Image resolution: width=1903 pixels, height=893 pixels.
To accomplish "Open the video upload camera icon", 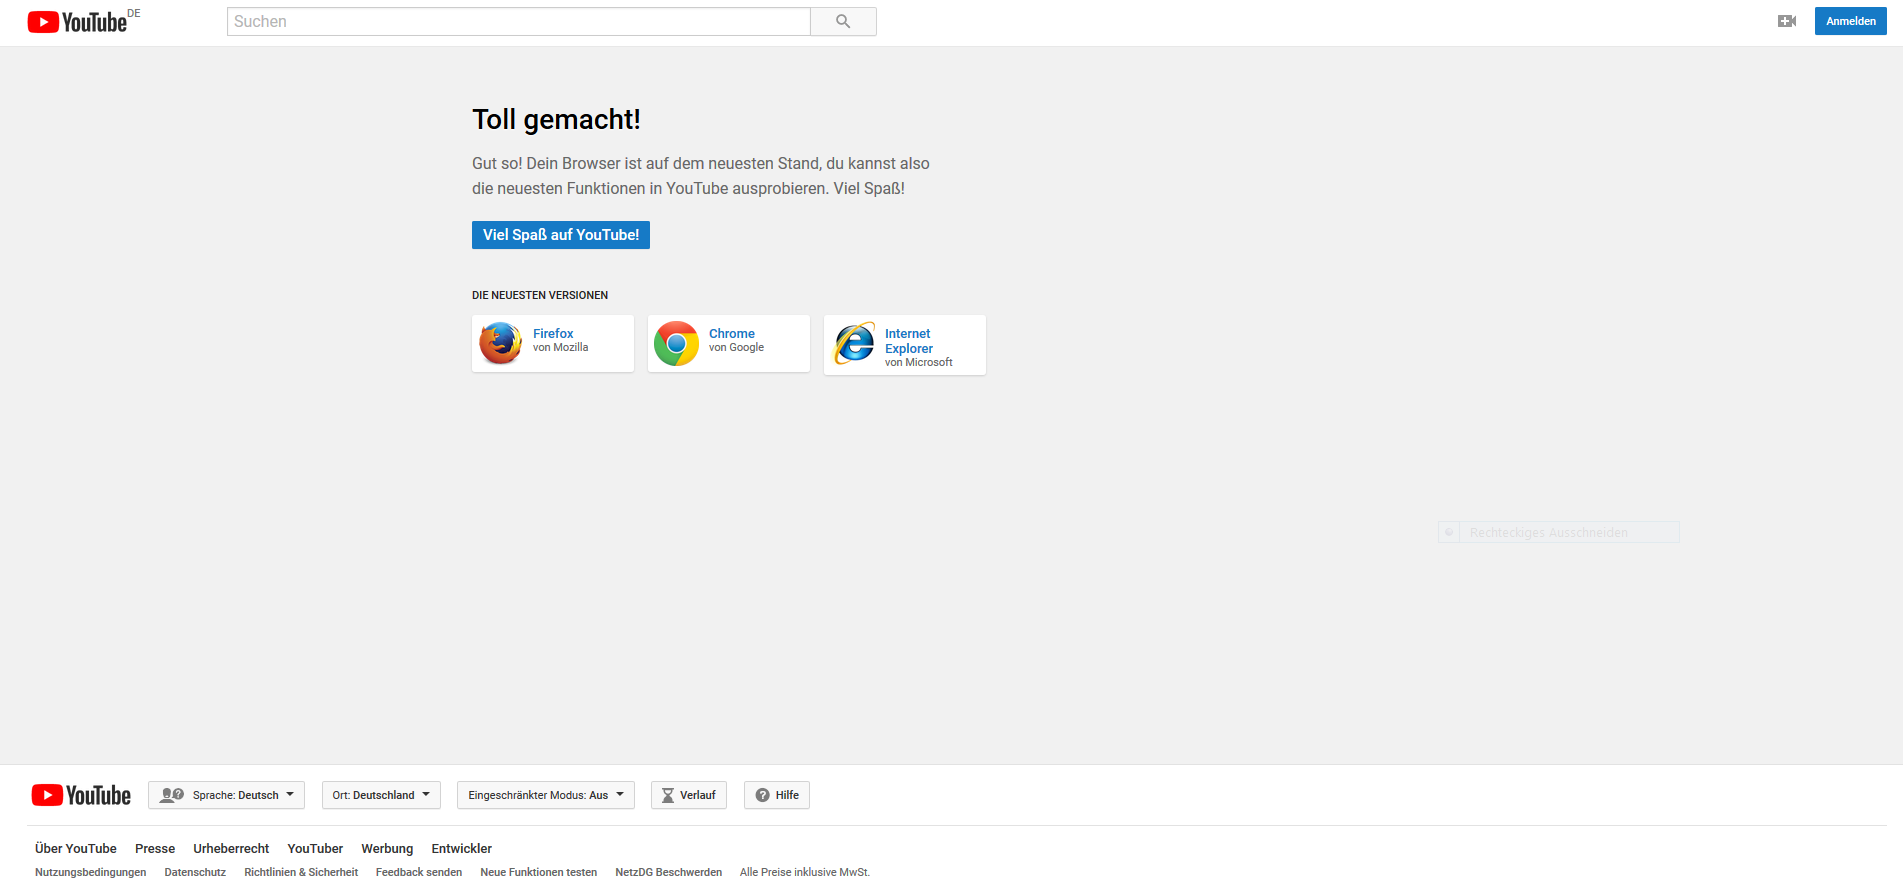I will tap(1787, 21).
